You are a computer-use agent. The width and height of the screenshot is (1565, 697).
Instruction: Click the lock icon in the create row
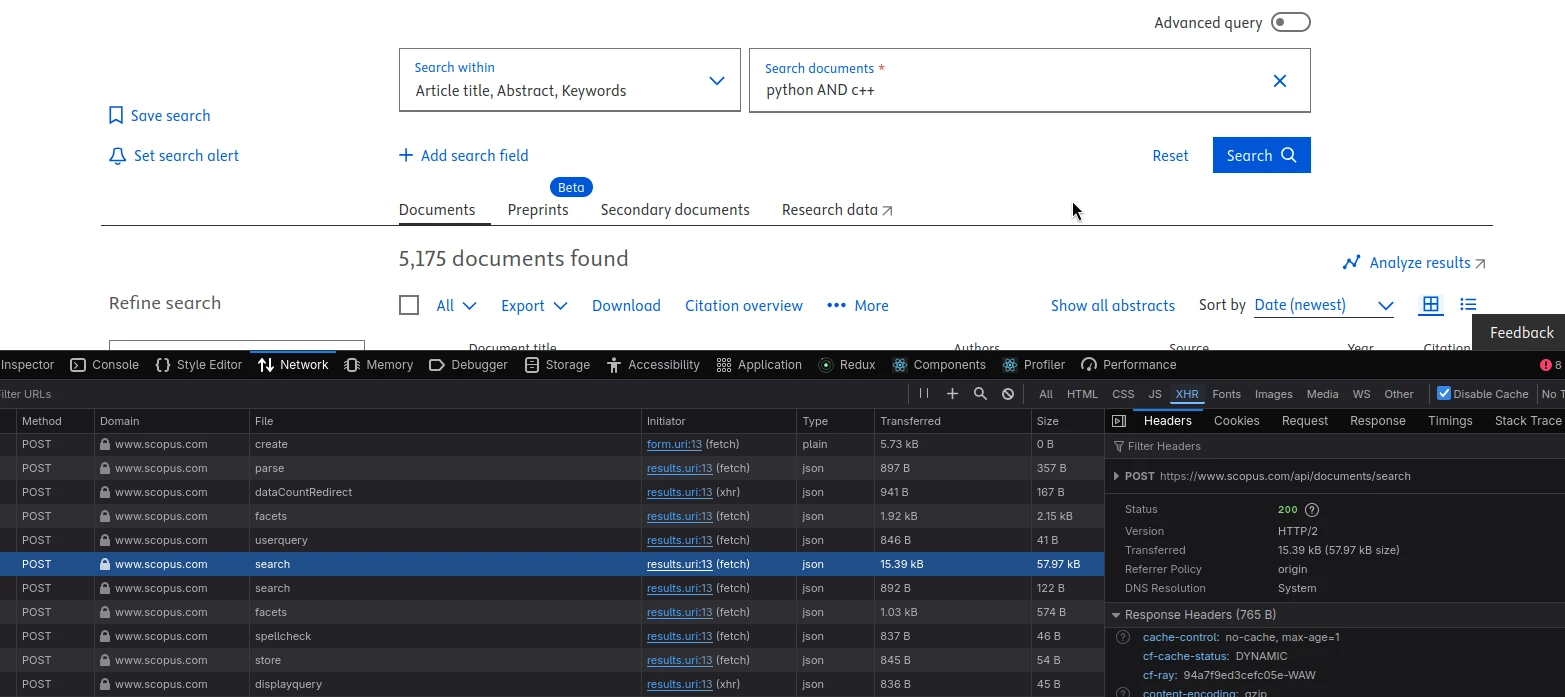tap(105, 444)
